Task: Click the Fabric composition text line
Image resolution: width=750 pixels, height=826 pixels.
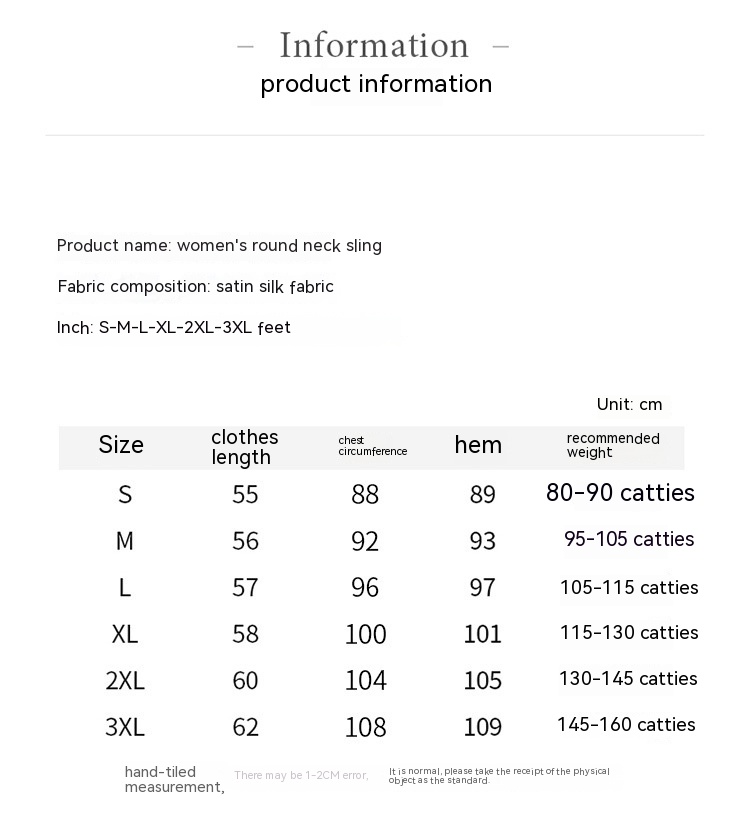Action: 195,287
